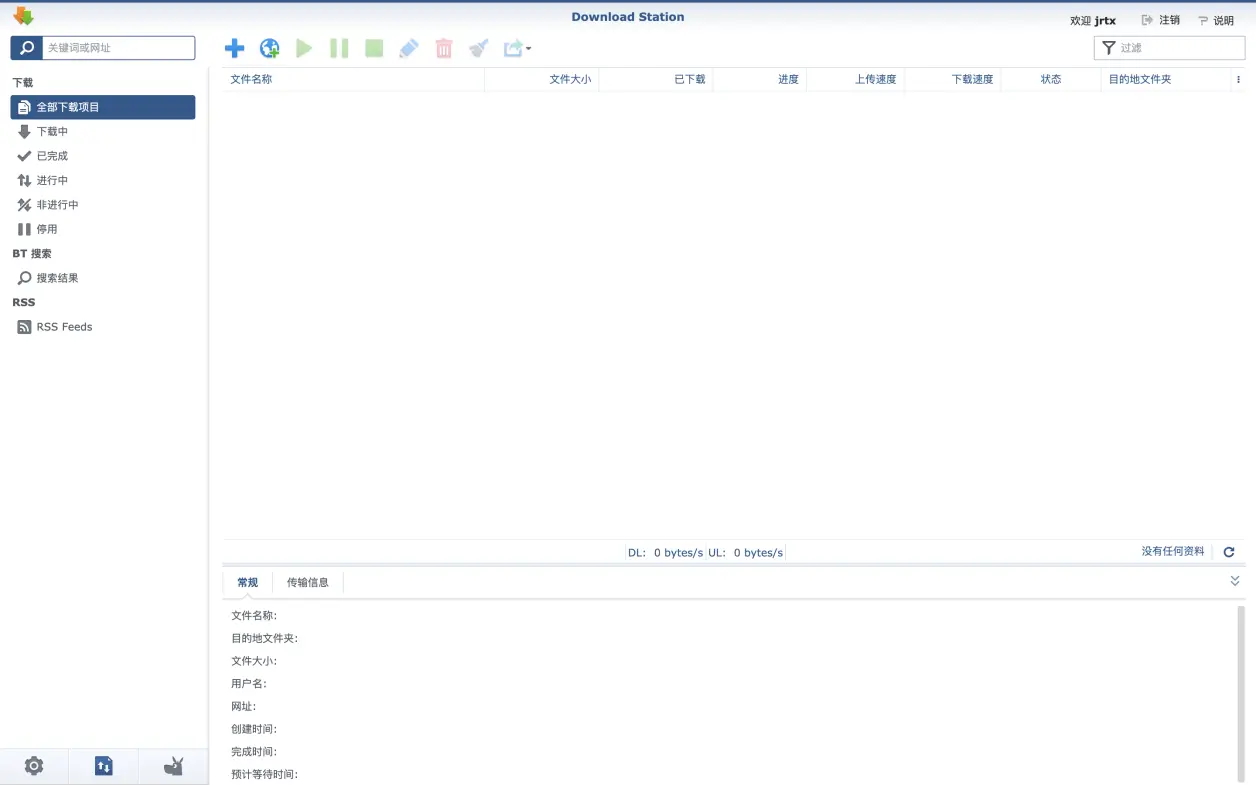Open the share action dropdown arrow

coord(528,48)
